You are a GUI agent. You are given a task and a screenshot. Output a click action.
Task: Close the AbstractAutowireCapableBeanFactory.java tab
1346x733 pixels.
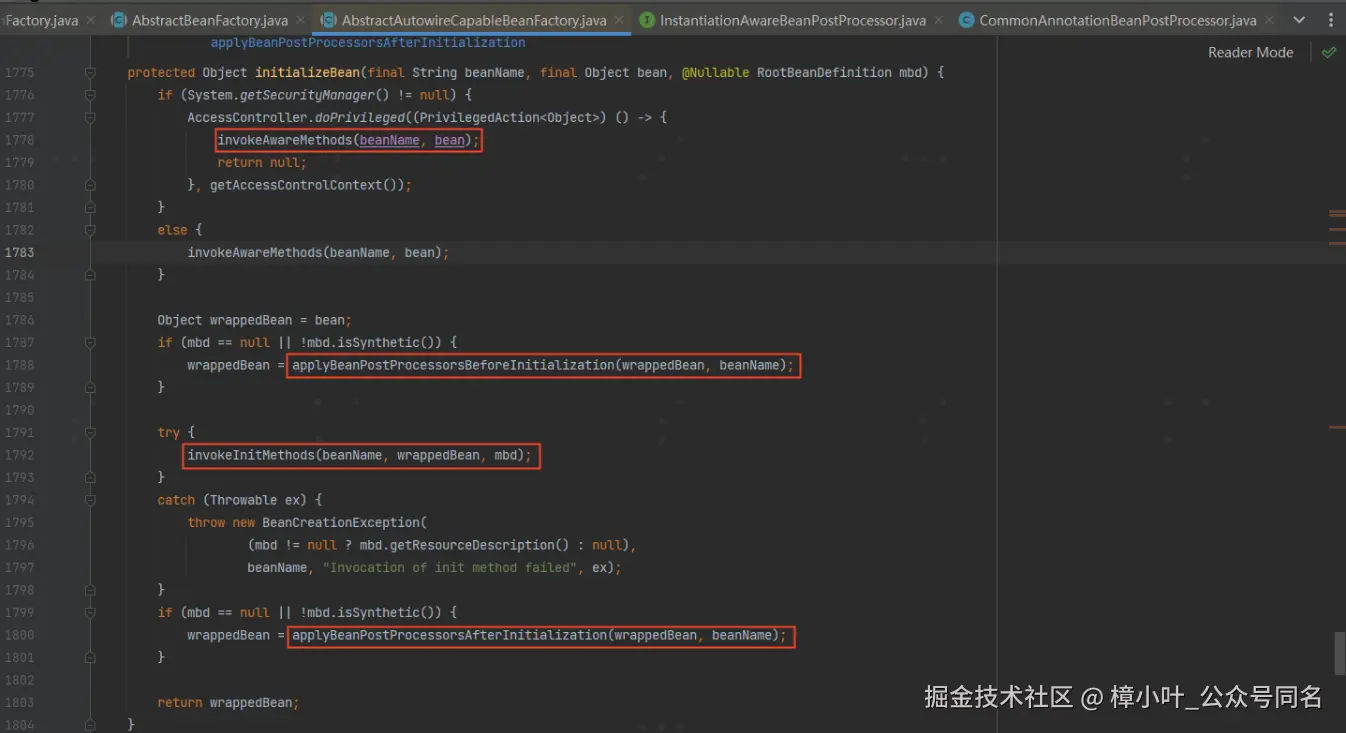point(619,20)
